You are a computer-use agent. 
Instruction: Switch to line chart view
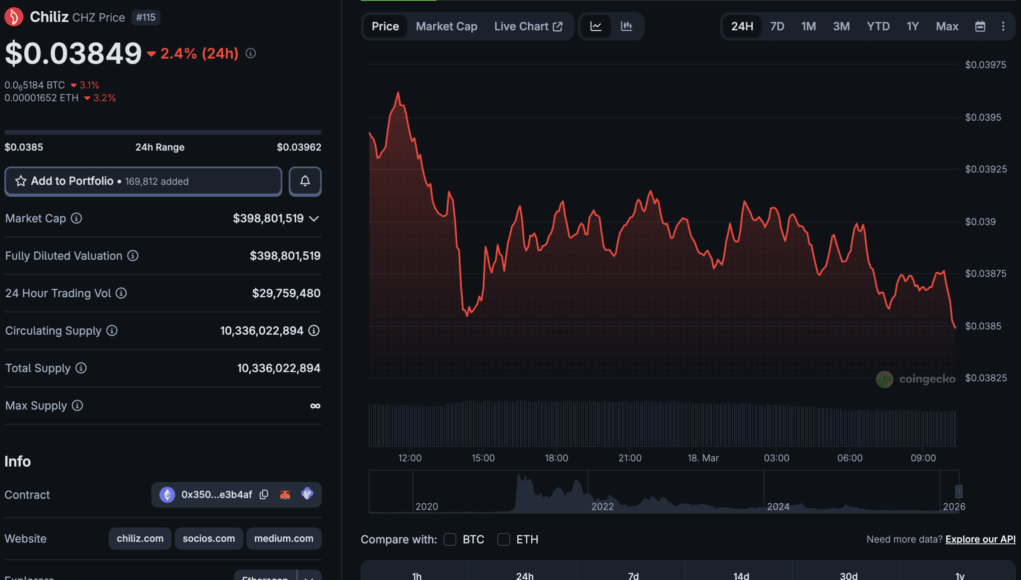pyautogui.click(x=596, y=26)
